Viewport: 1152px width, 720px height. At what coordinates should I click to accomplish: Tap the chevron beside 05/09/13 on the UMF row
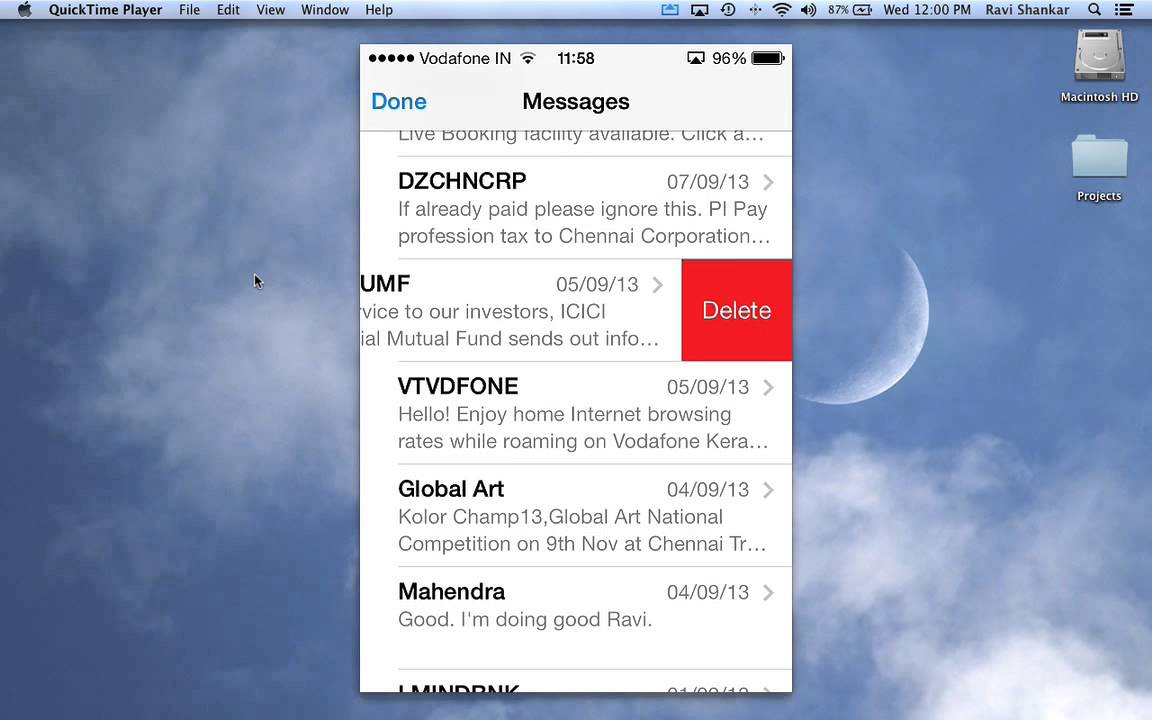[x=658, y=284]
